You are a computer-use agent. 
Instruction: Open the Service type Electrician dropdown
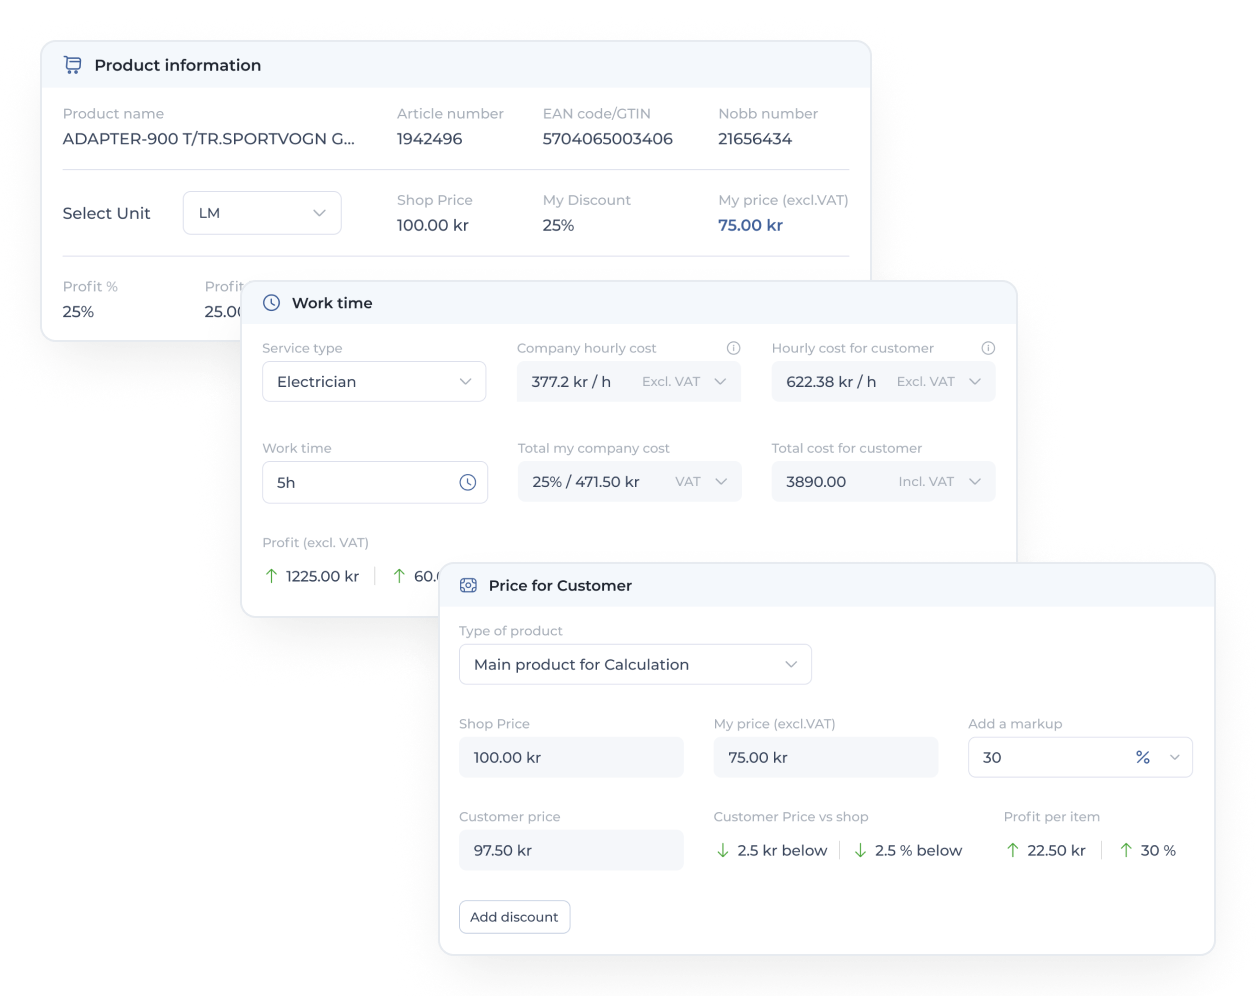(374, 381)
